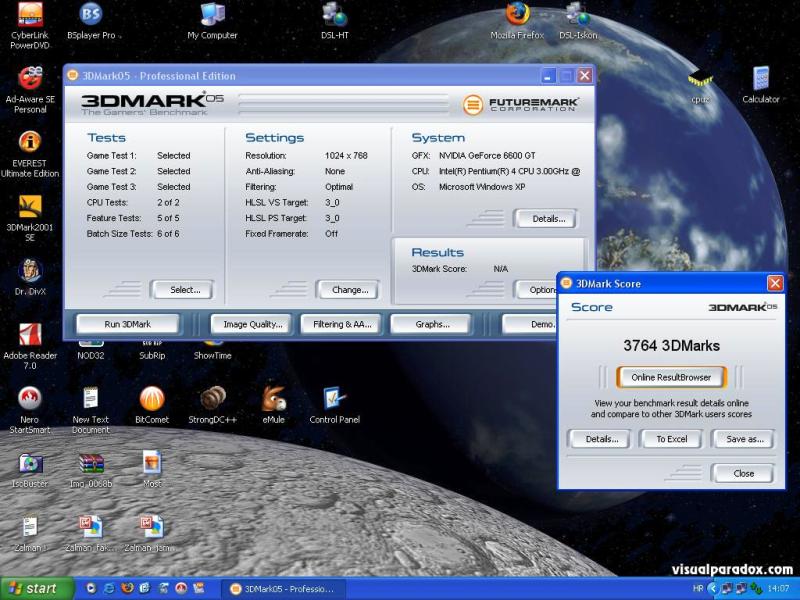Image resolution: width=800 pixels, height=600 pixels.
Task: Open the Control Panel desktop icon
Action: coord(334,399)
